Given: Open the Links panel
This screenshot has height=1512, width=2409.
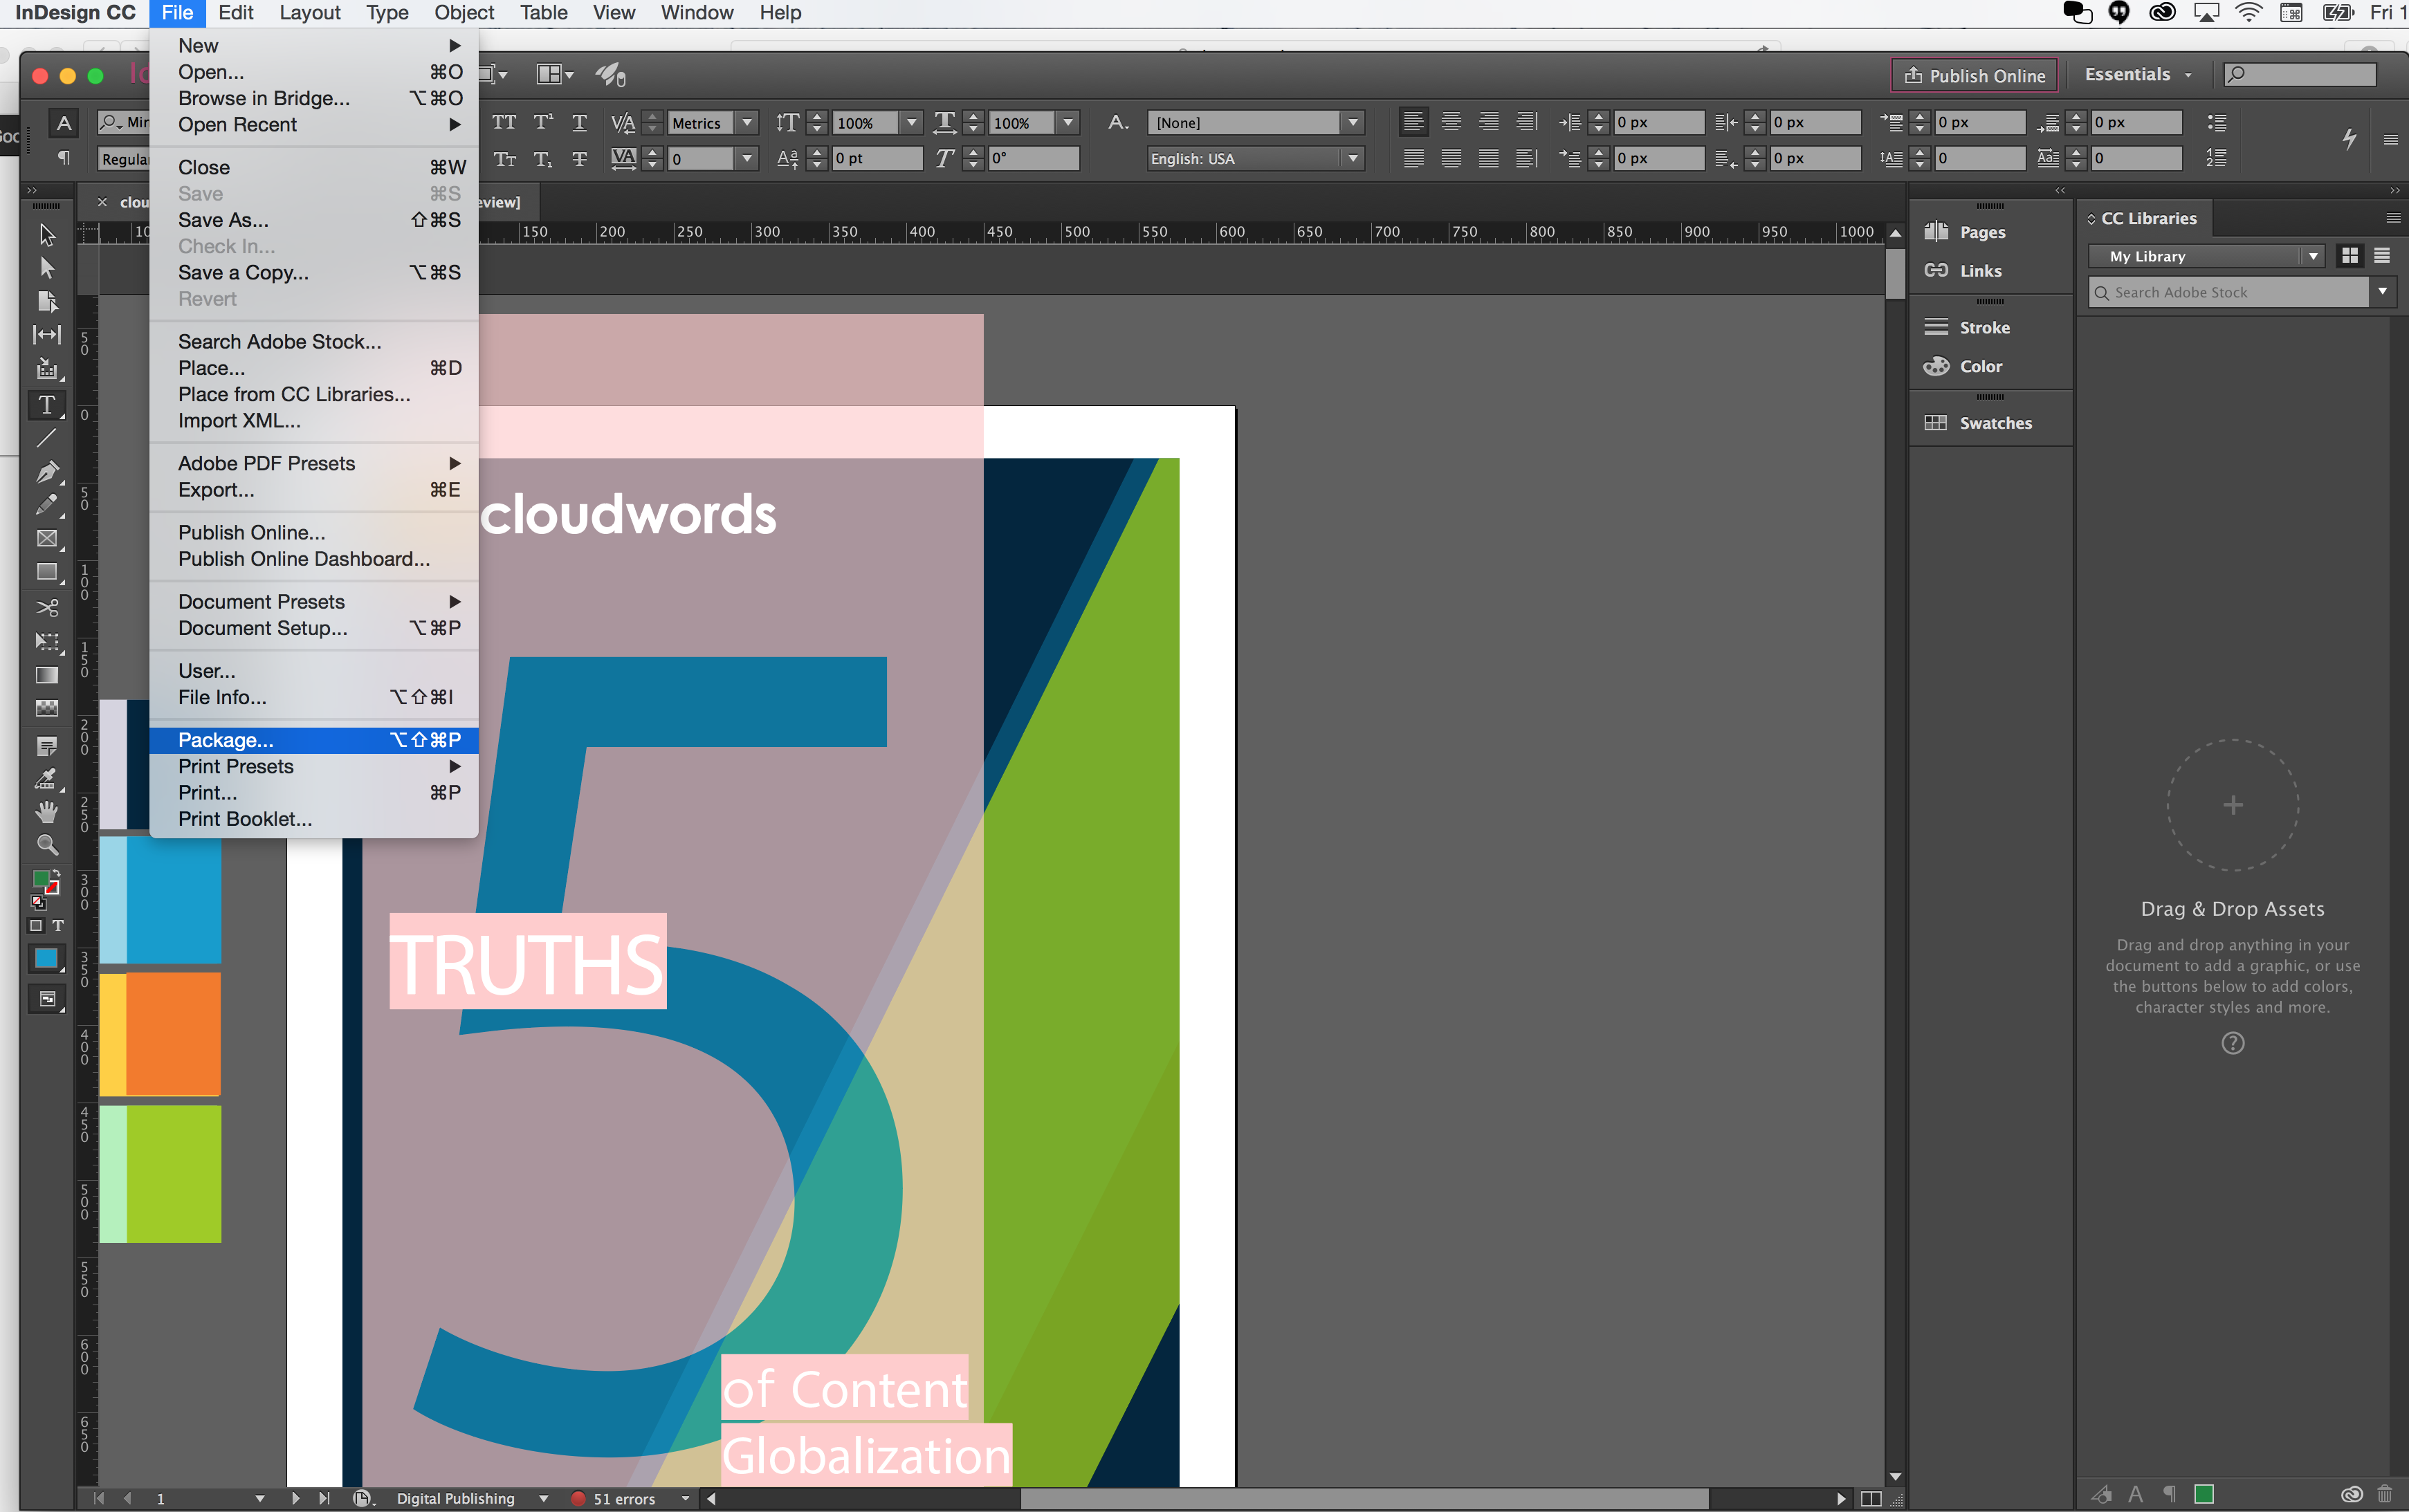Looking at the screenshot, I should coord(1979,271).
